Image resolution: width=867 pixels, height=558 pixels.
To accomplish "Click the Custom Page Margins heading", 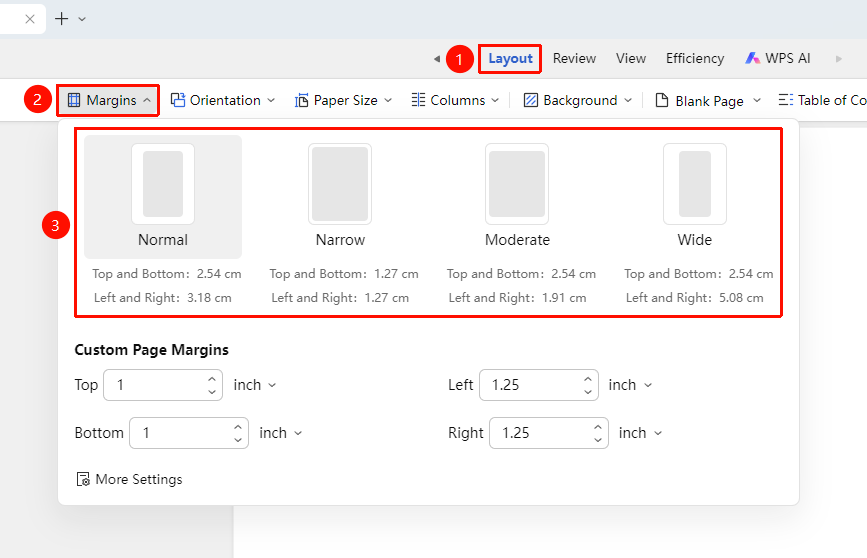I will [x=152, y=350].
